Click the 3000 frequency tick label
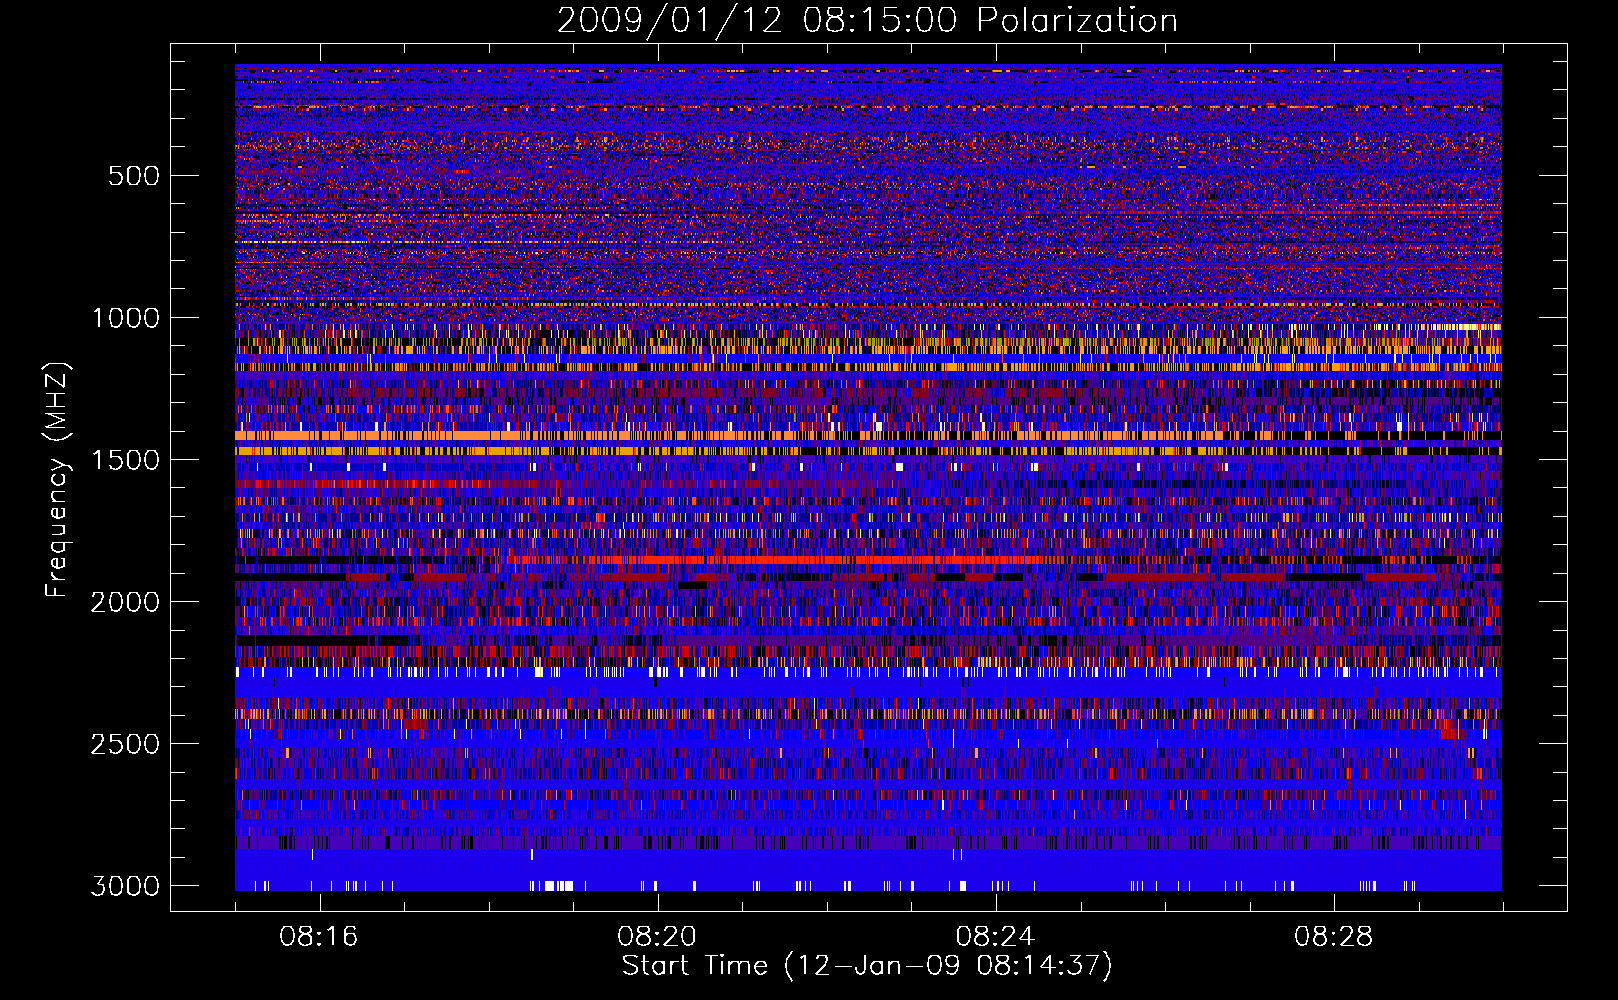The height and width of the screenshot is (1000, 1618). (125, 886)
